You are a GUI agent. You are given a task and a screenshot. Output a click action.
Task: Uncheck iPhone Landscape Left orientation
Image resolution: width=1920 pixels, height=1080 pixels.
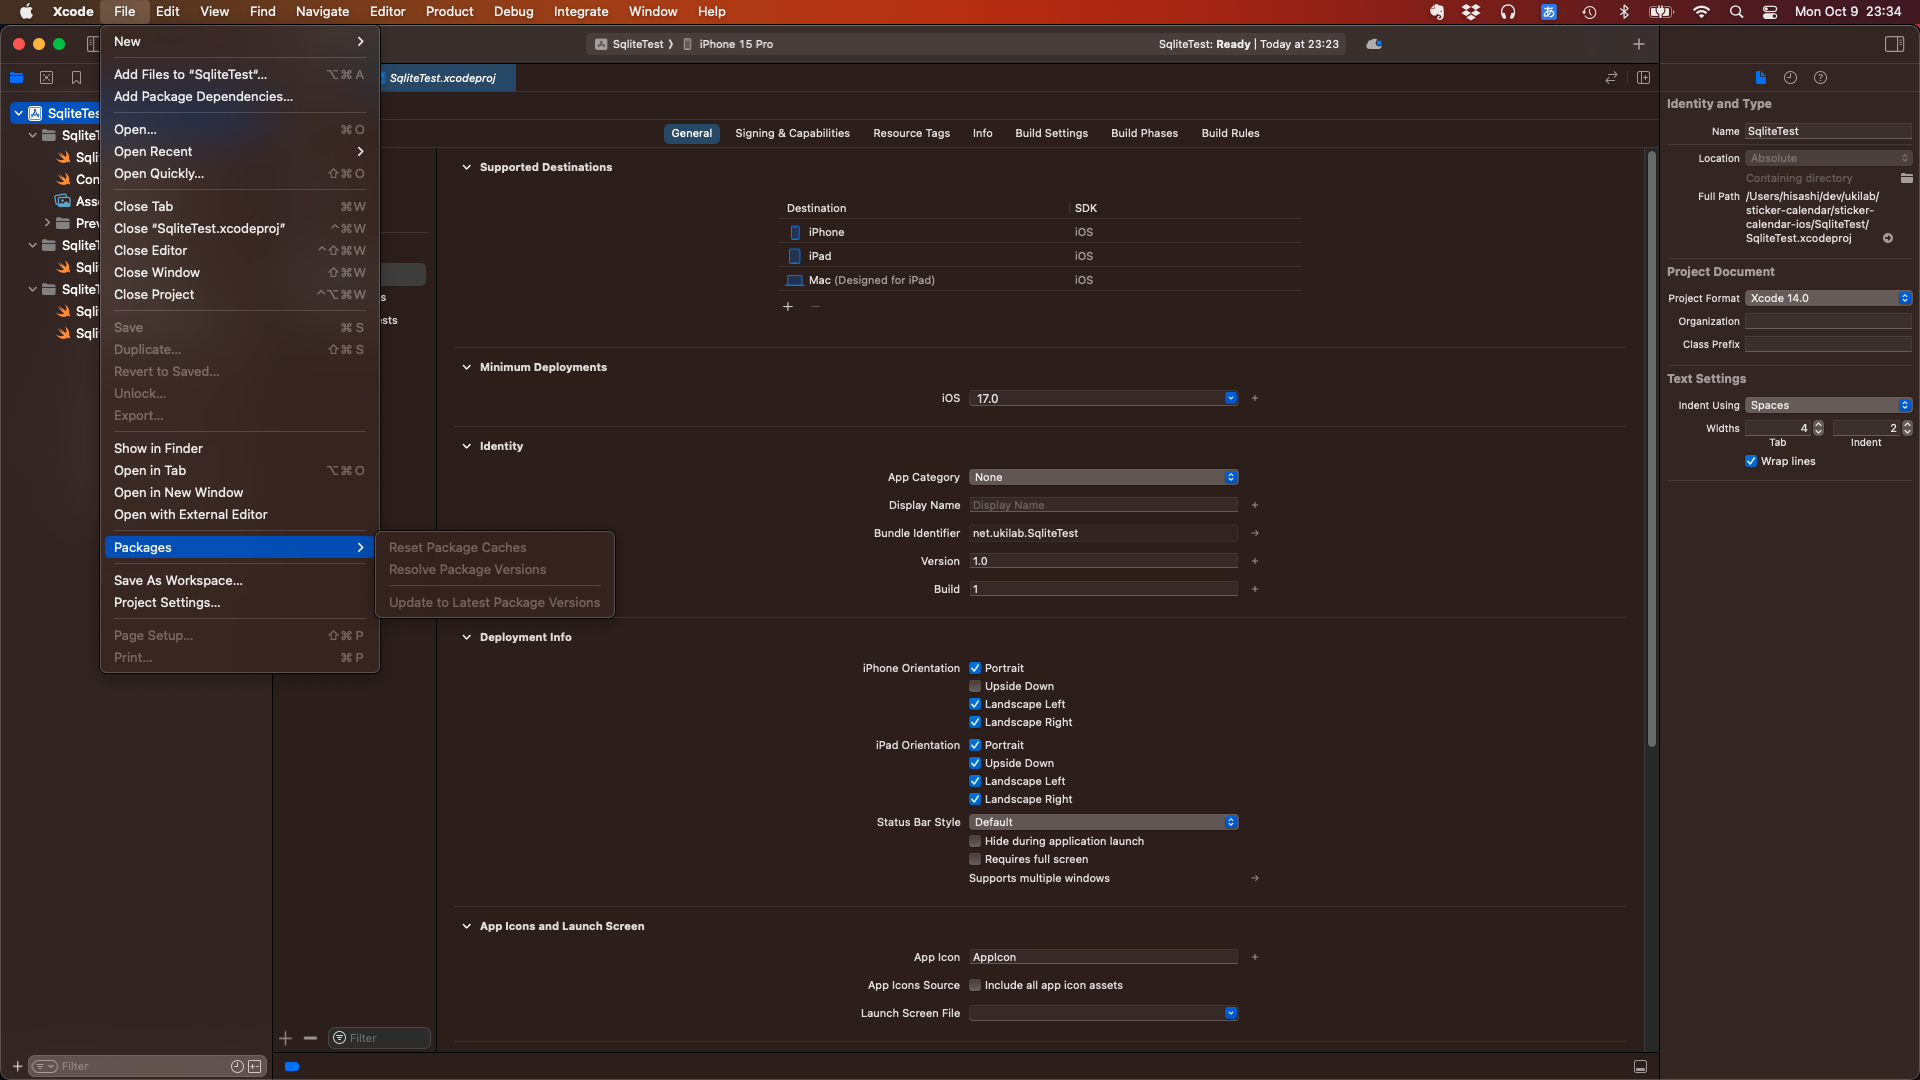click(x=975, y=704)
